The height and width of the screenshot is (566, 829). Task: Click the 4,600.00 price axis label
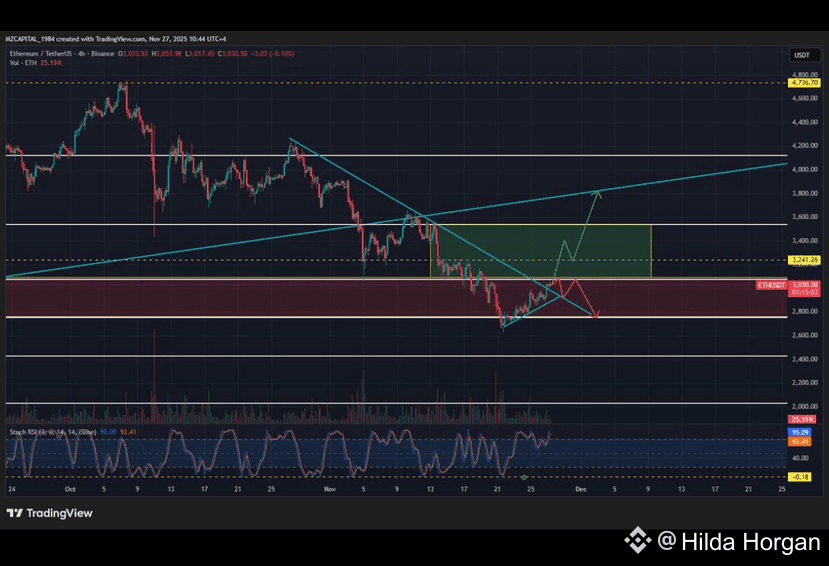click(805, 98)
